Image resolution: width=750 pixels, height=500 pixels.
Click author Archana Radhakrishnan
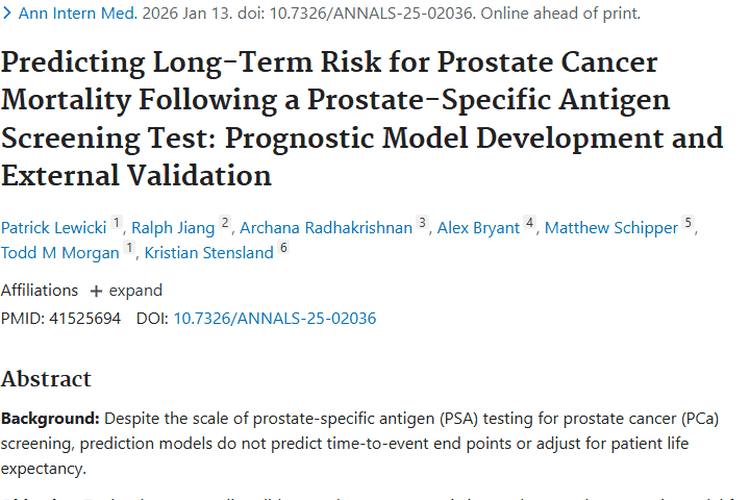(323, 228)
